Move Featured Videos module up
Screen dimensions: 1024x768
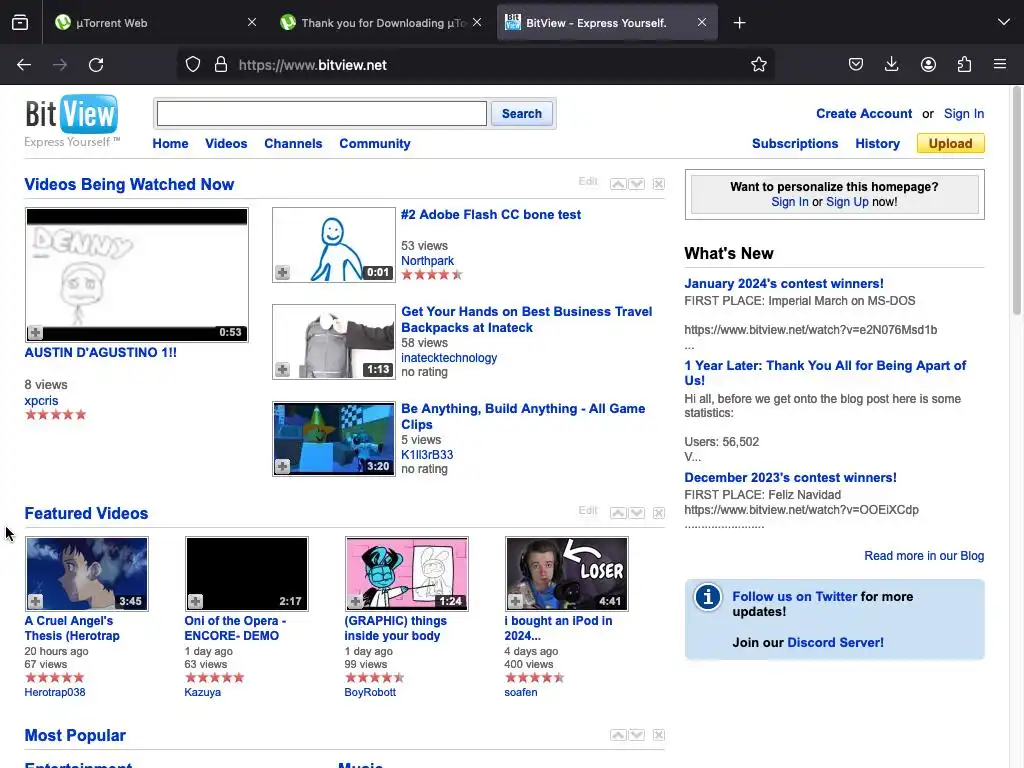tap(618, 513)
